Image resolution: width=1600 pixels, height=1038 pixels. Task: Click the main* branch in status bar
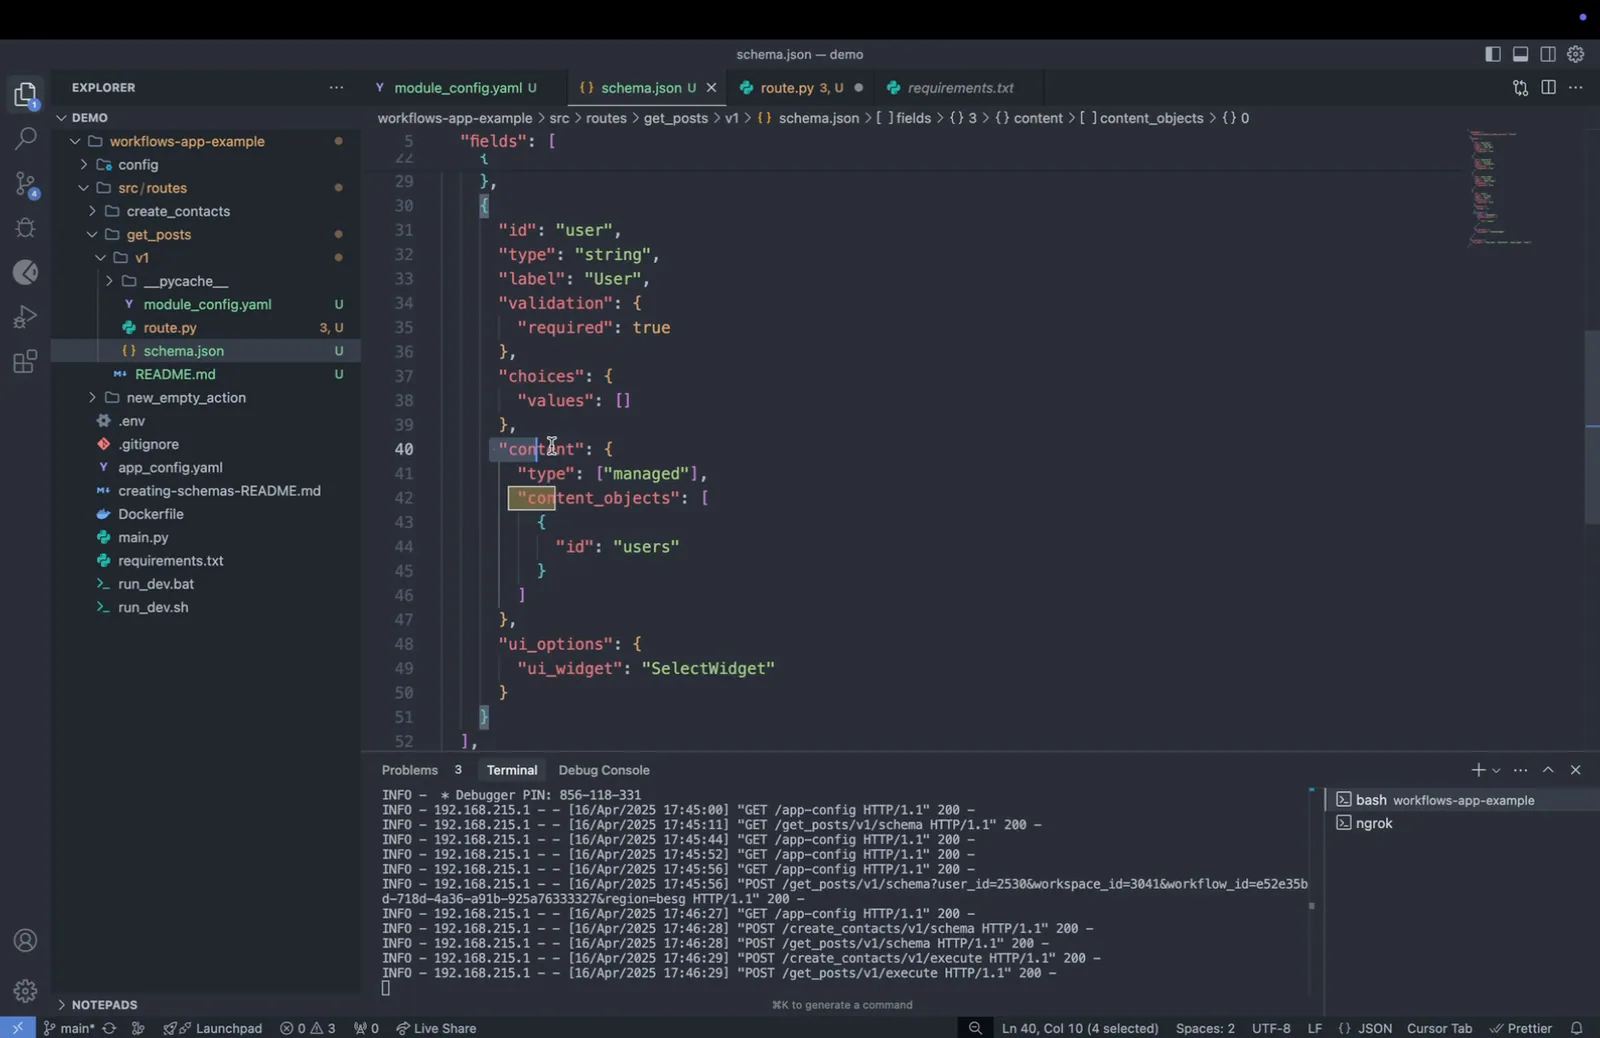[x=69, y=1028]
